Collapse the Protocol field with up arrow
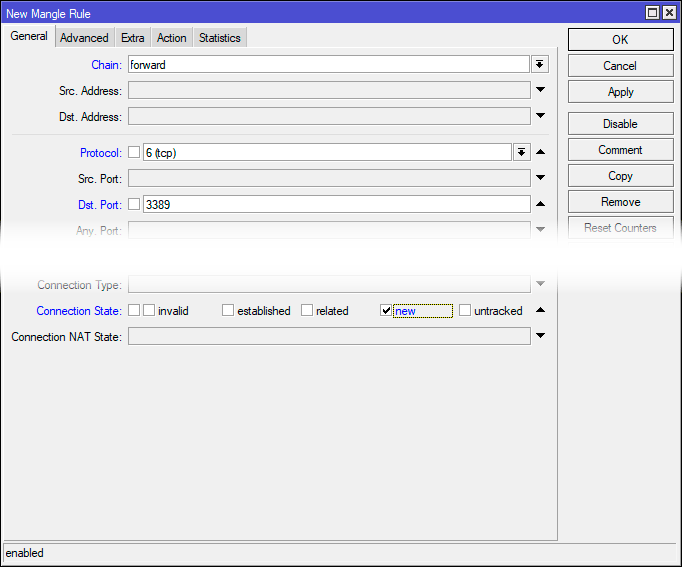682x567 pixels. [540, 152]
